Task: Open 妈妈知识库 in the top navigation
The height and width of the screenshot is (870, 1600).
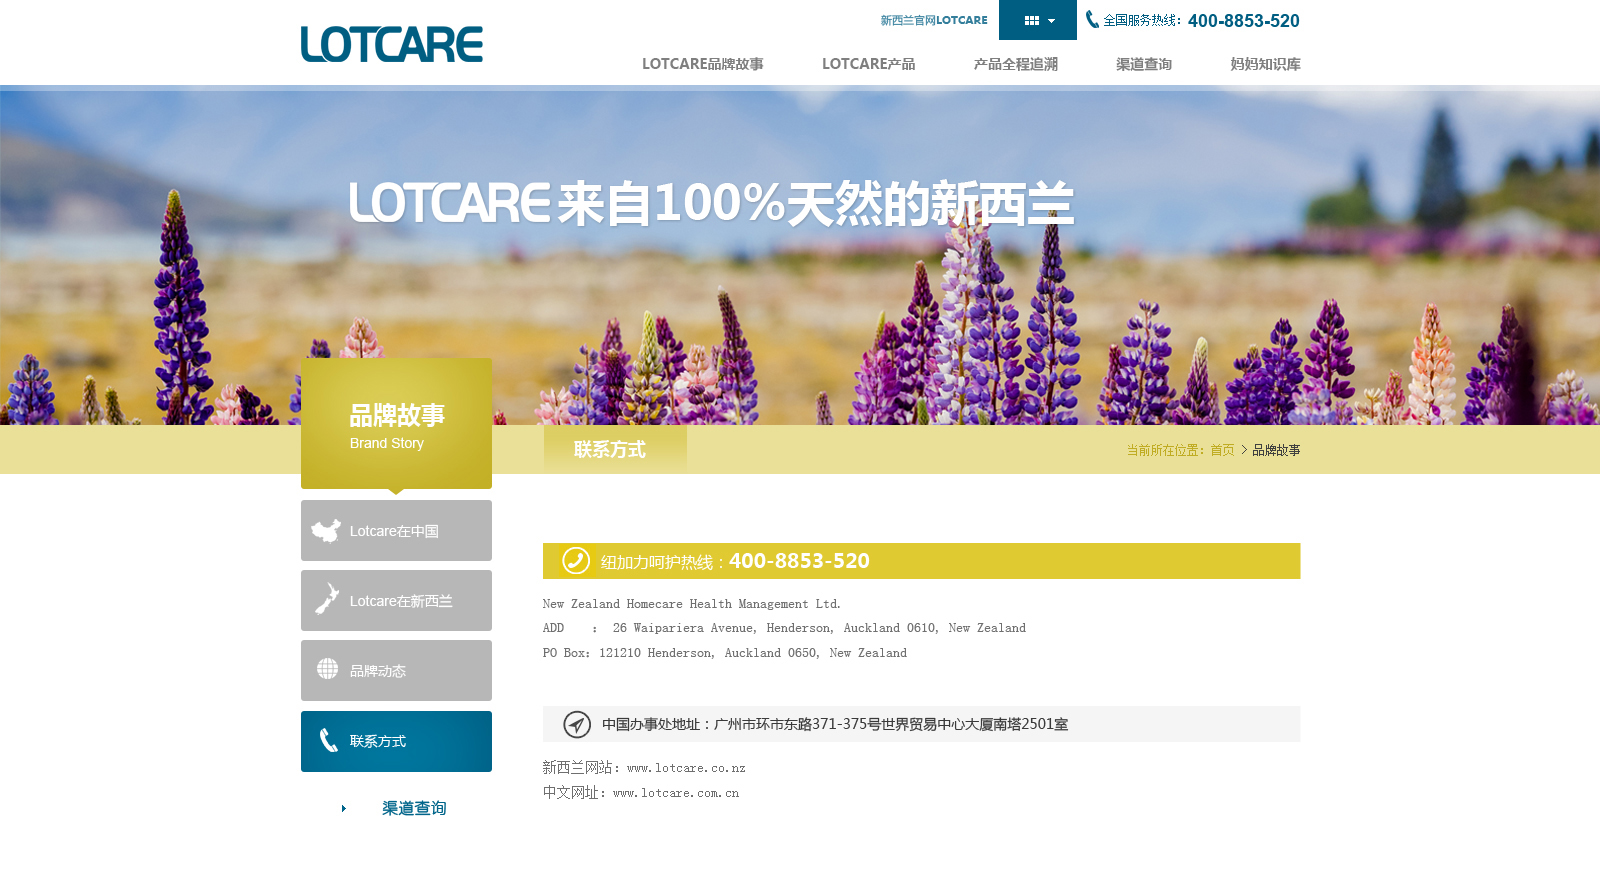Action: coord(1265,64)
